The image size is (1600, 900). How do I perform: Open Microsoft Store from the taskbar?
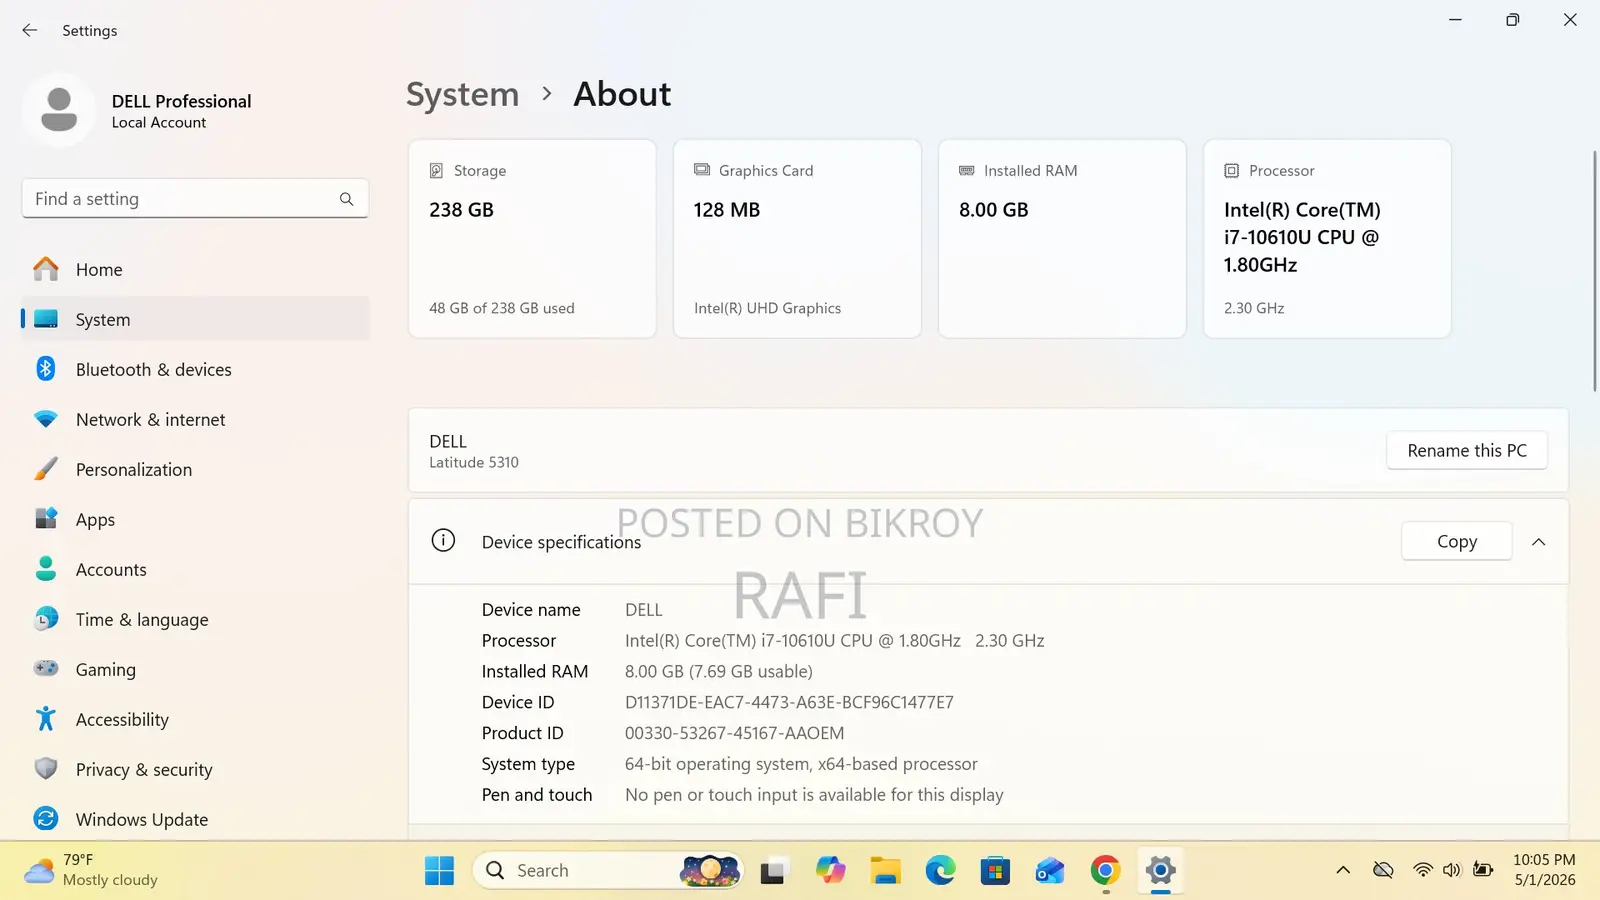[x=995, y=871]
